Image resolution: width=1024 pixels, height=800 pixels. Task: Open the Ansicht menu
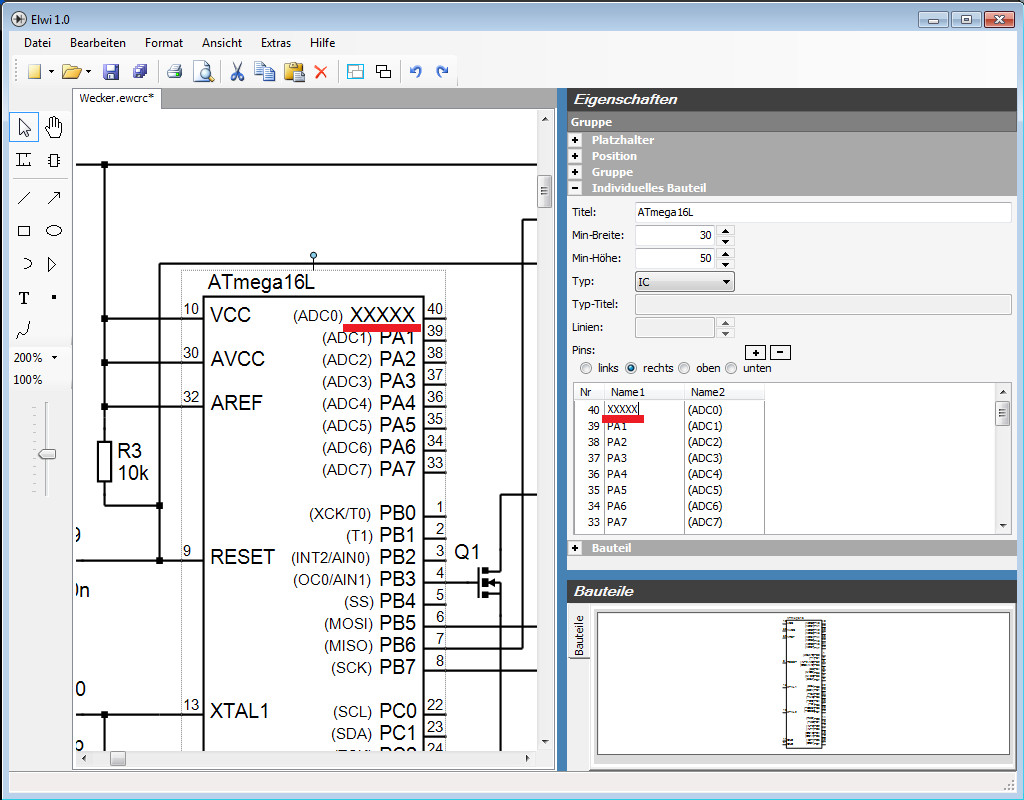tap(222, 43)
